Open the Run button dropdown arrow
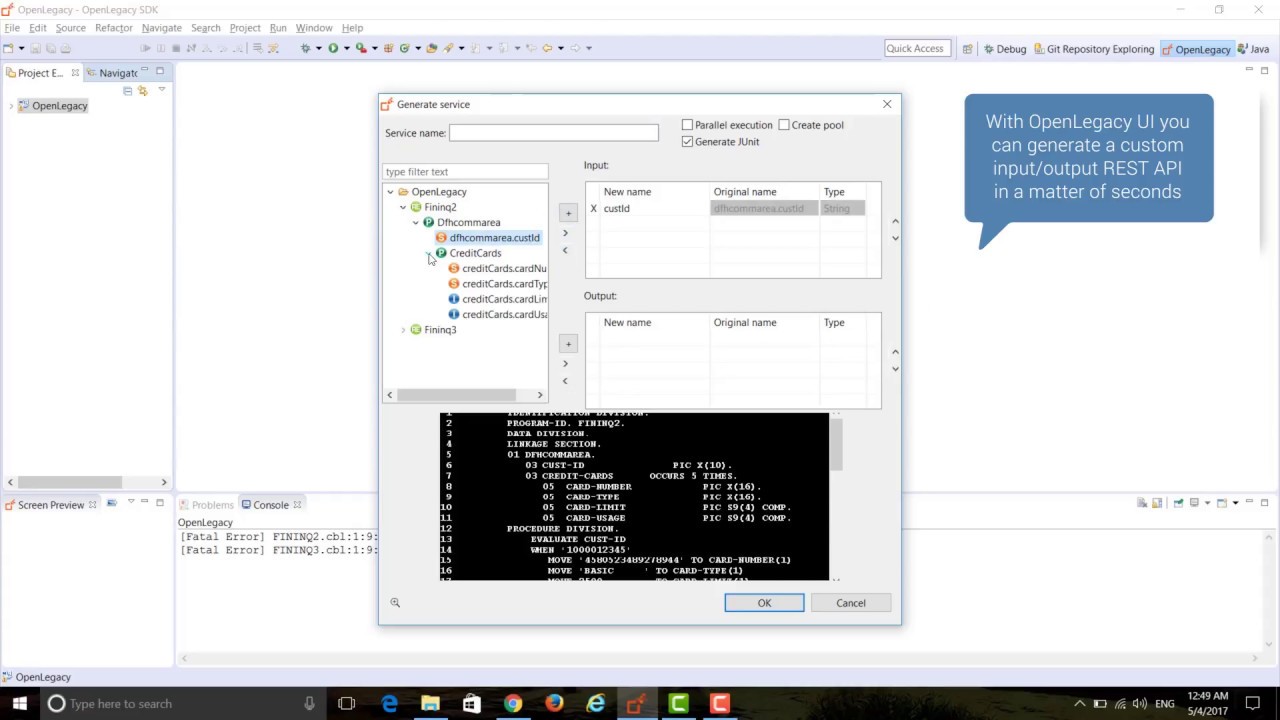Screen dimensions: 1280x720 pyautogui.click(x=346, y=48)
